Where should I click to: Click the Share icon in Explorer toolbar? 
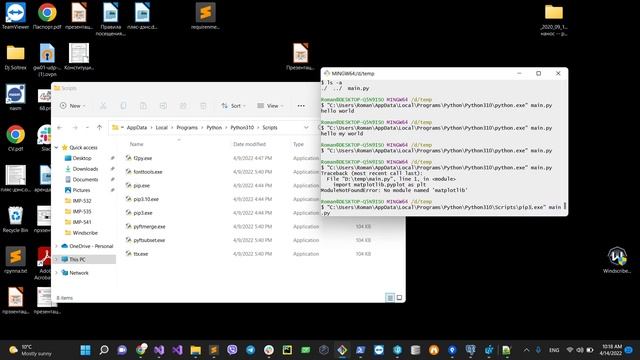point(183,106)
